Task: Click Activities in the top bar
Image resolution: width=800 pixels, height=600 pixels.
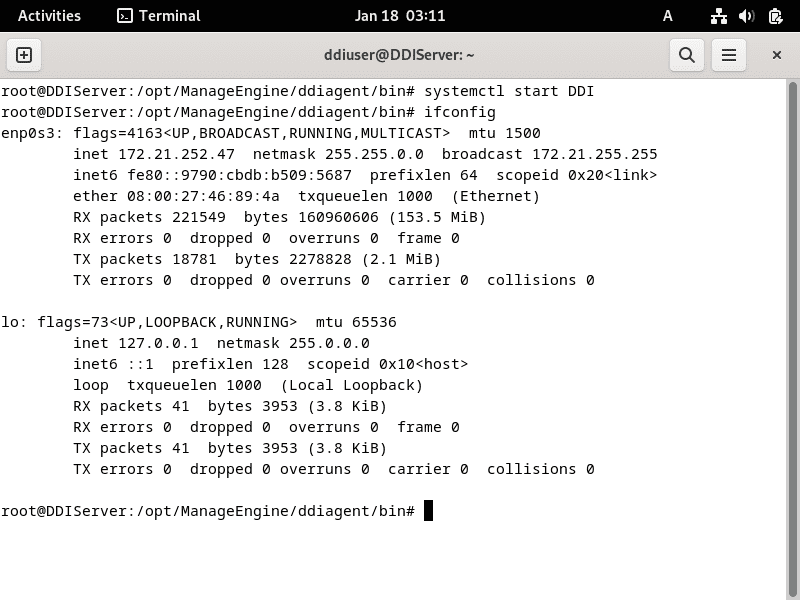Action: point(49,16)
